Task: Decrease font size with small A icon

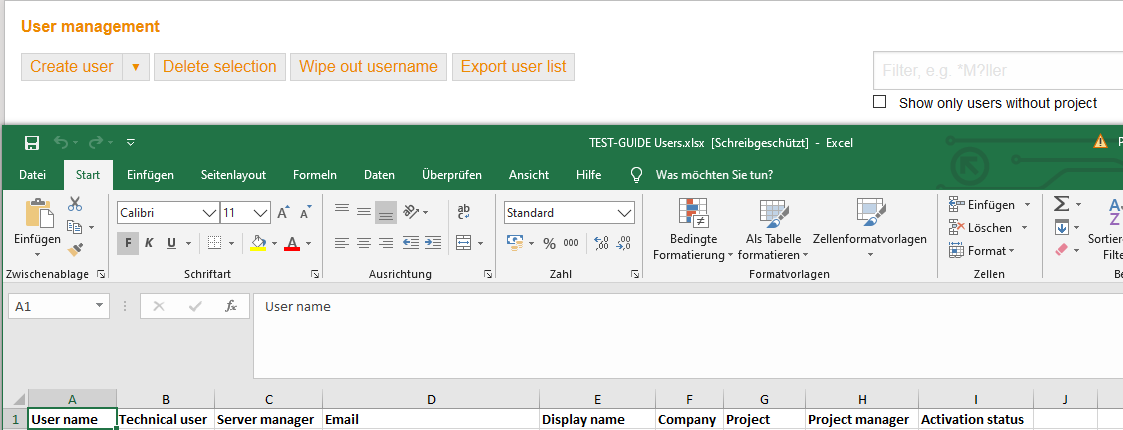Action: pos(306,213)
